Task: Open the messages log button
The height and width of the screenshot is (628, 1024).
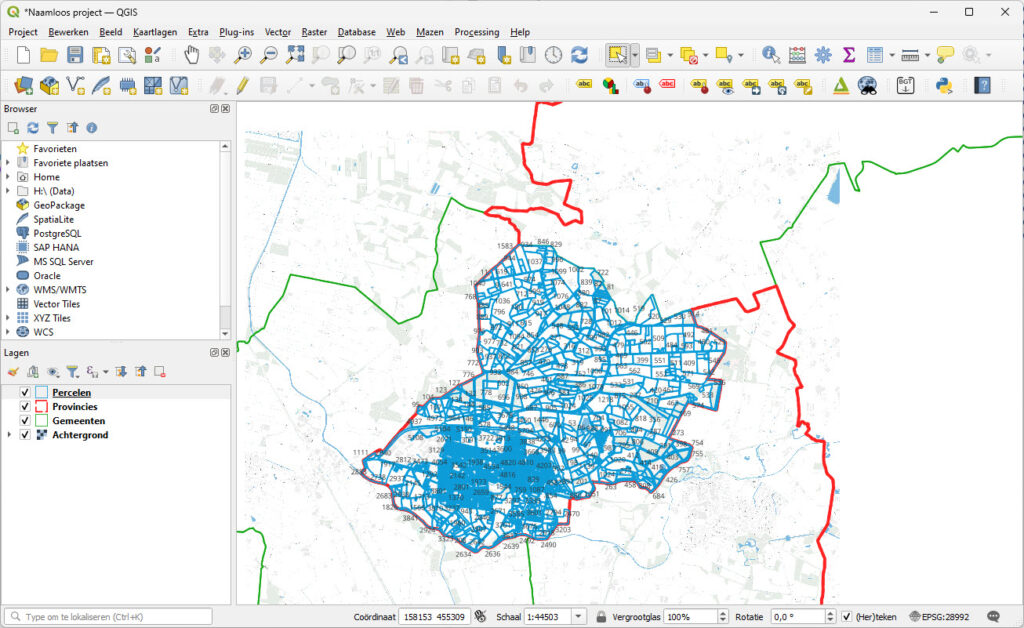Action: coord(994,616)
